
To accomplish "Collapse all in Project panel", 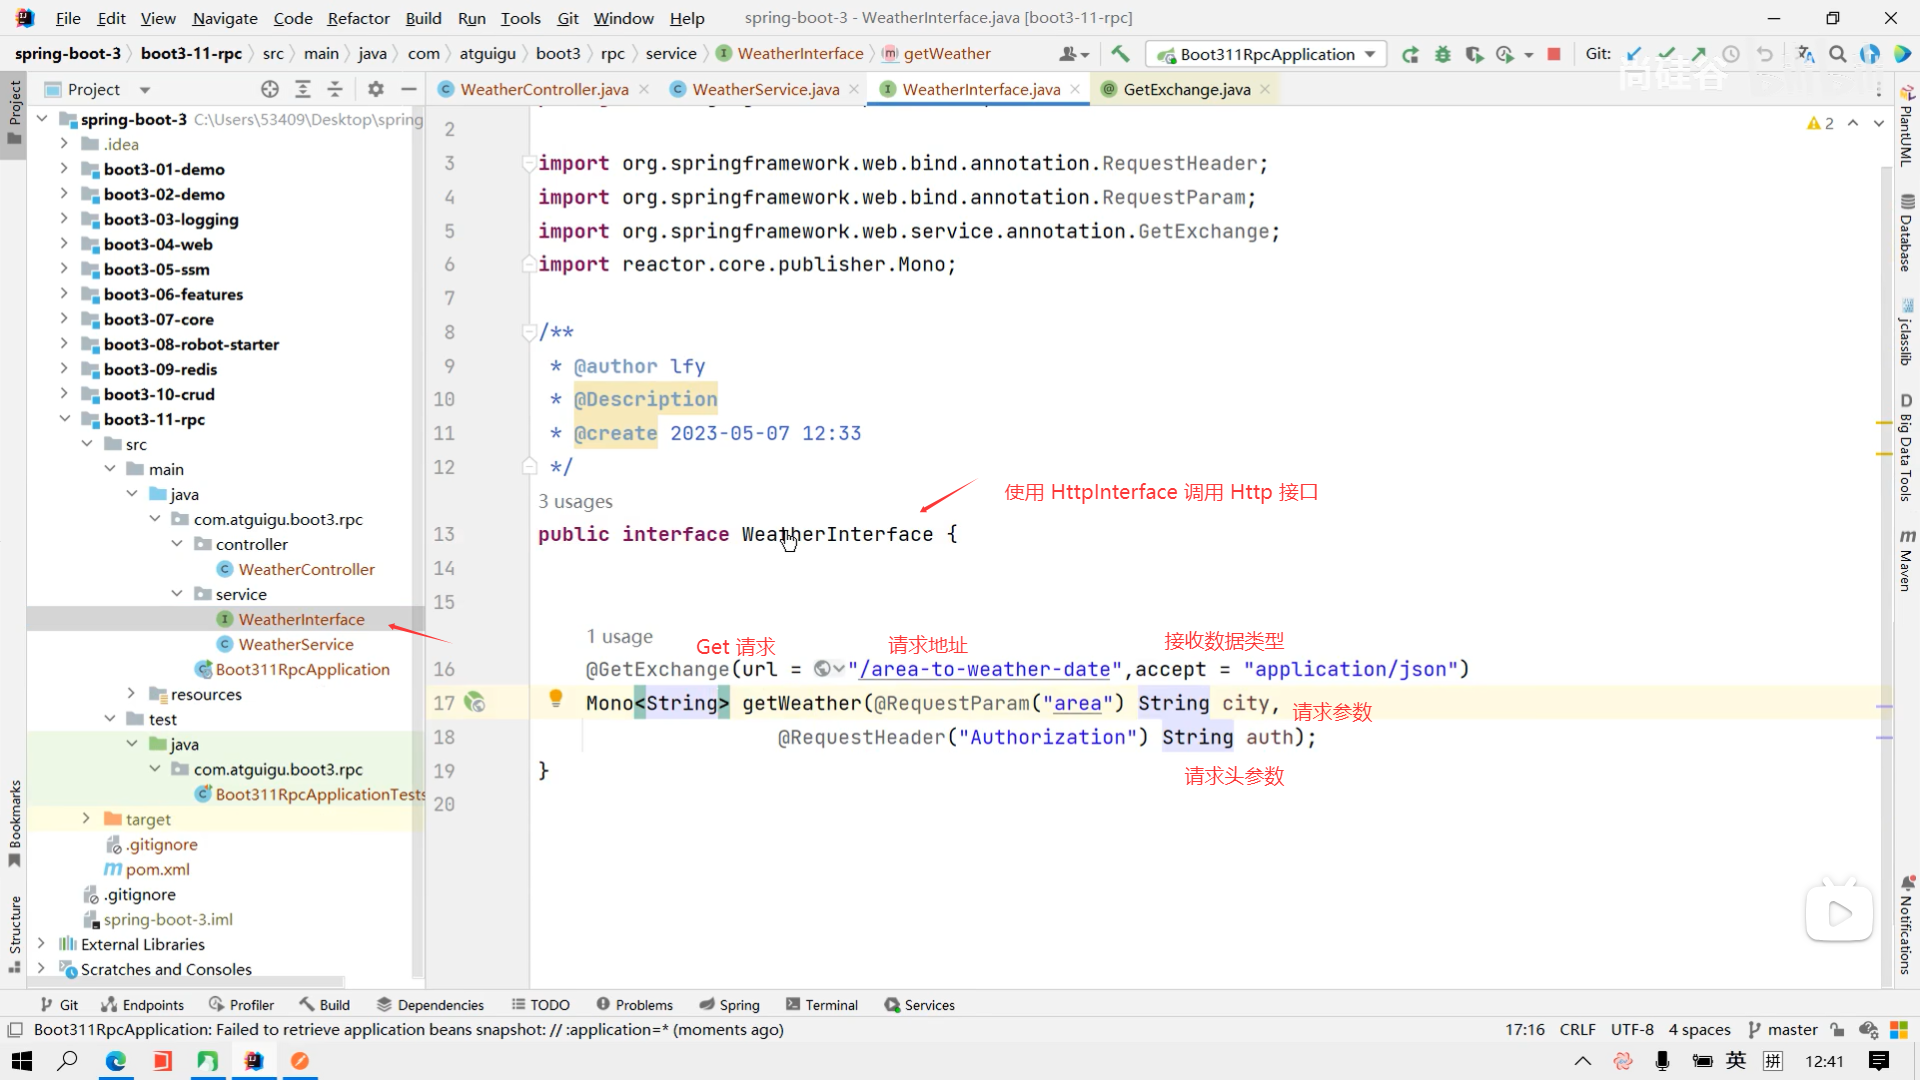I will point(335,89).
